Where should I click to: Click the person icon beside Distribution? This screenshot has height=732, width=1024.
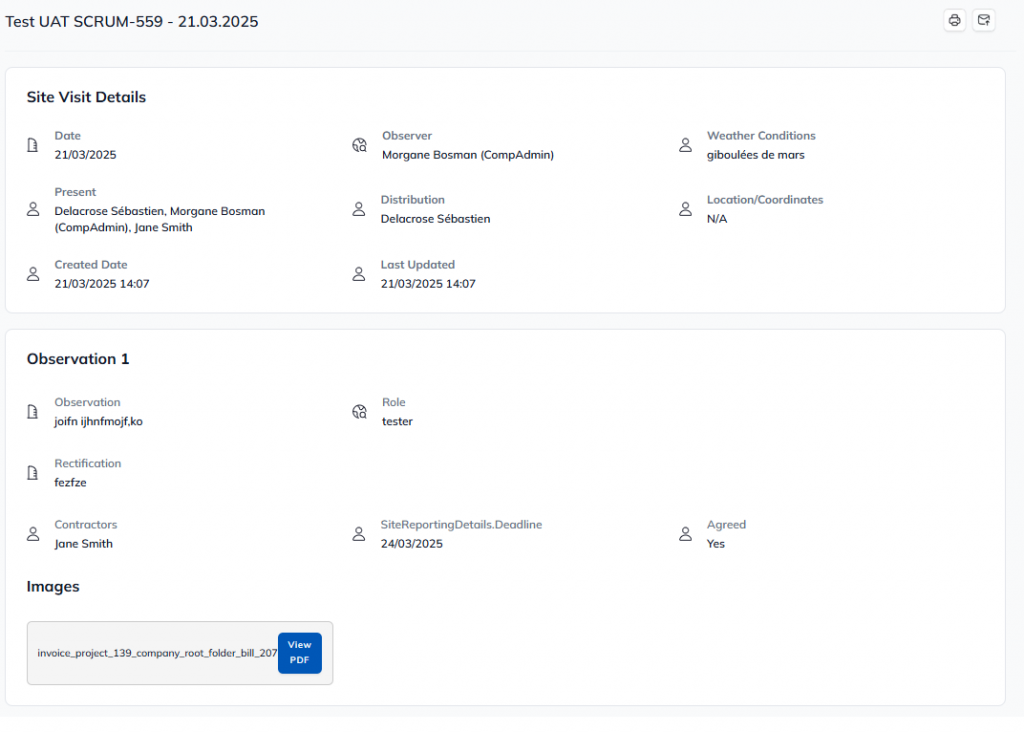(359, 210)
